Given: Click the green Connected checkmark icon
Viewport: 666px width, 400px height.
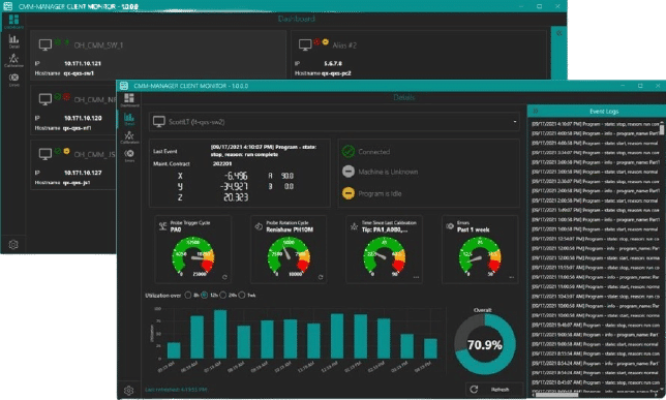Looking at the screenshot, I should pos(348,151).
